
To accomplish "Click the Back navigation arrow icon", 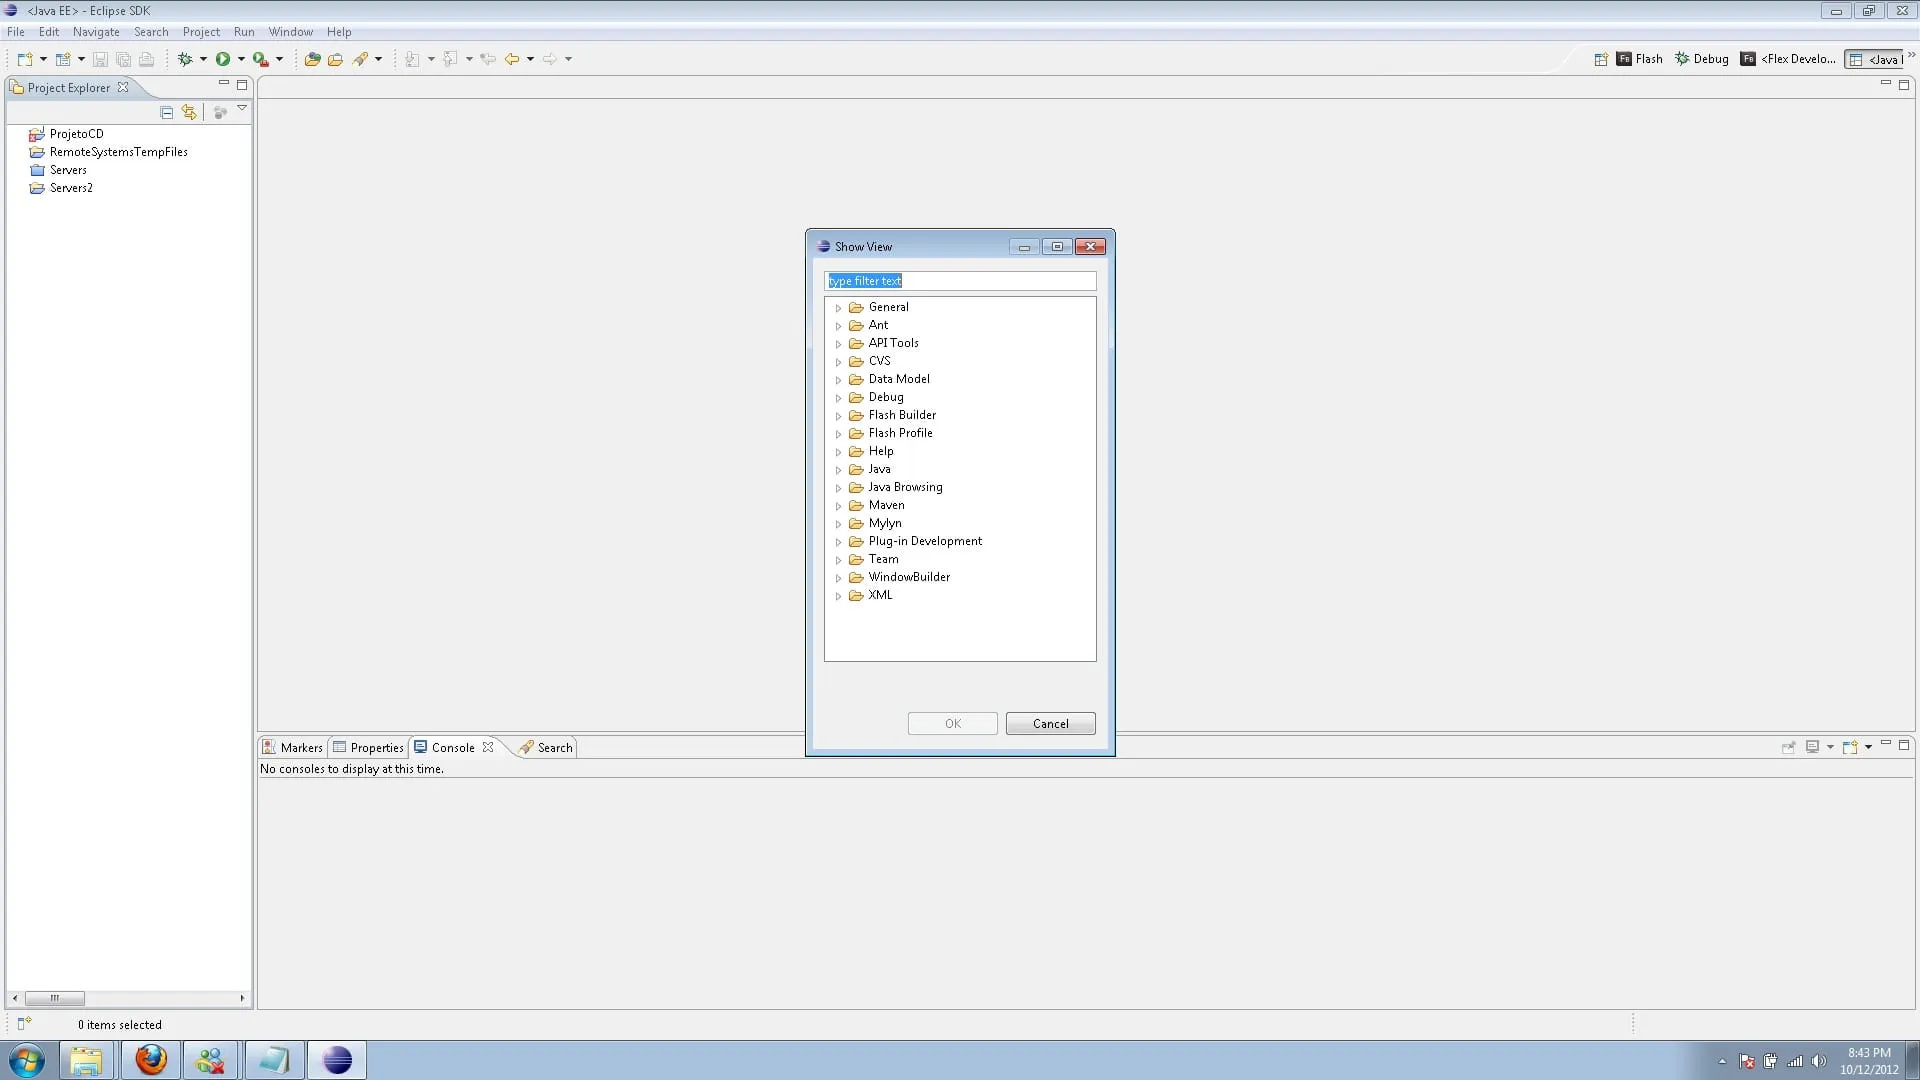I will (x=512, y=59).
